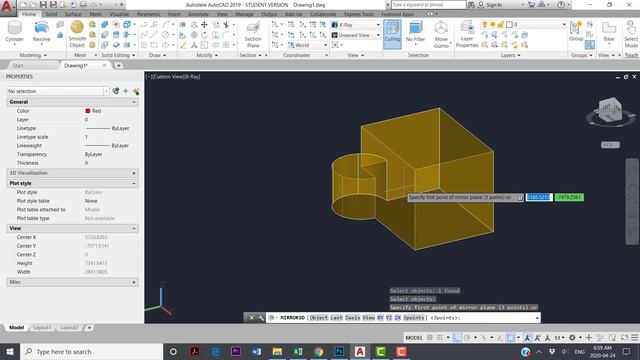Toggle object snap in status bar
640x360 pixels.
click(510, 338)
